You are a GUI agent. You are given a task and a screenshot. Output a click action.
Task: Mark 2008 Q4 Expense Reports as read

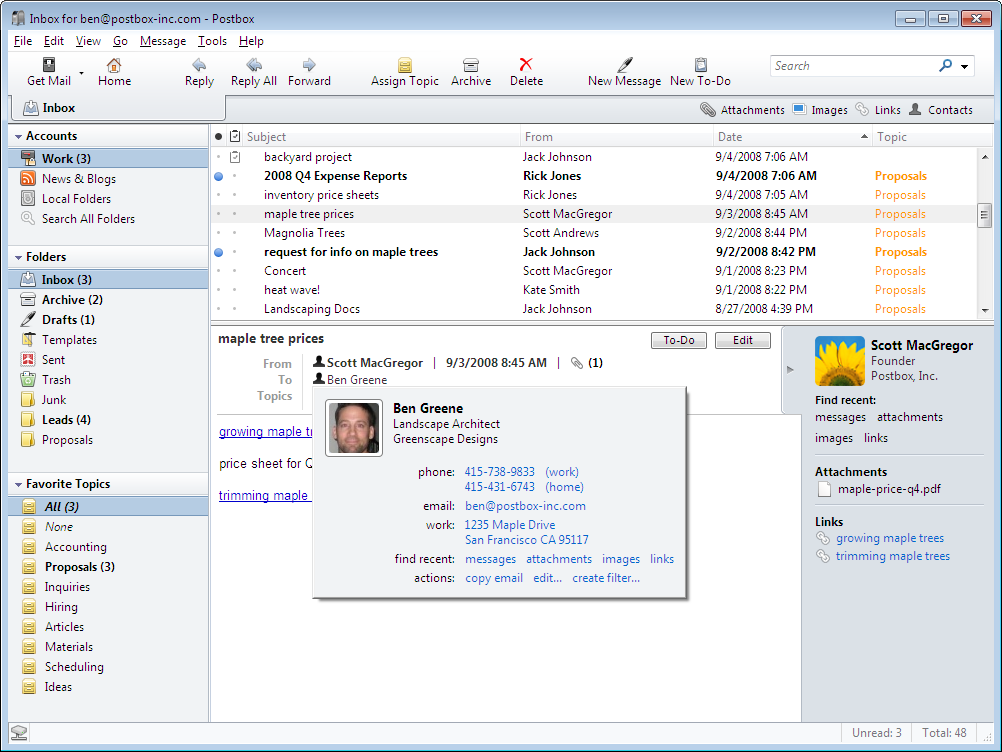coord(219,176)
